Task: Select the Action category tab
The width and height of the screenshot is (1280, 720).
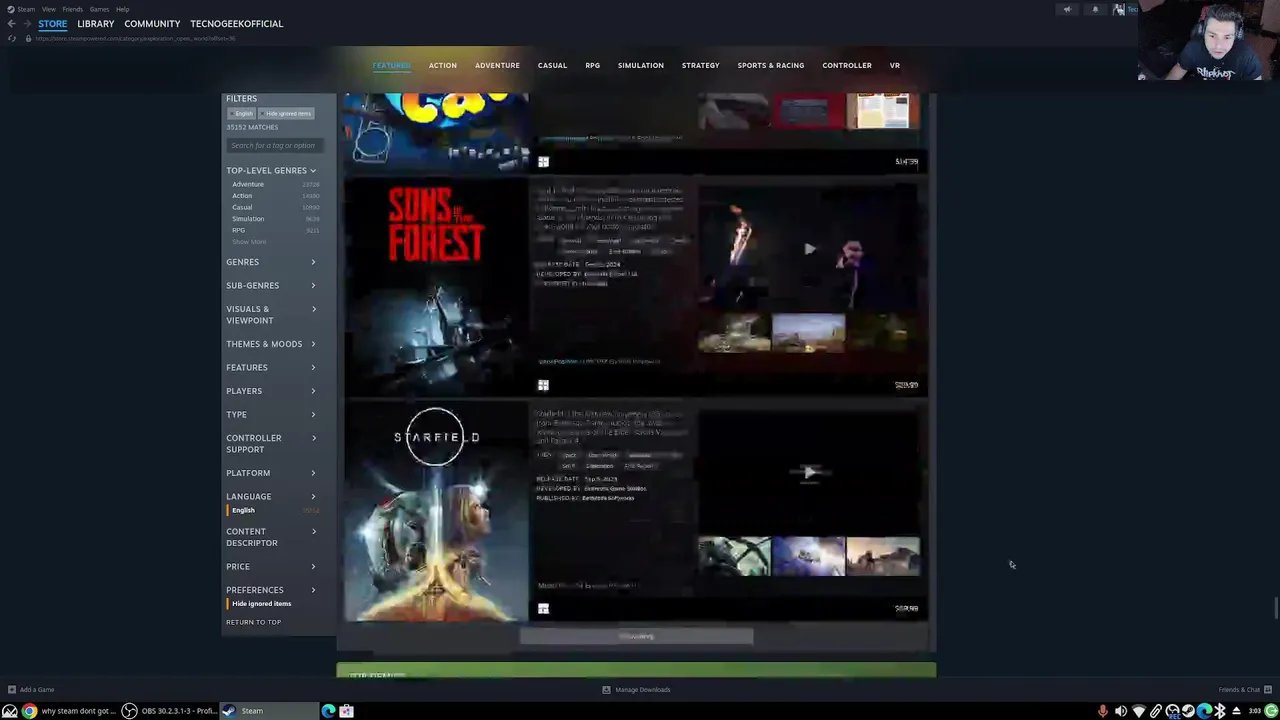Action: 443,65
